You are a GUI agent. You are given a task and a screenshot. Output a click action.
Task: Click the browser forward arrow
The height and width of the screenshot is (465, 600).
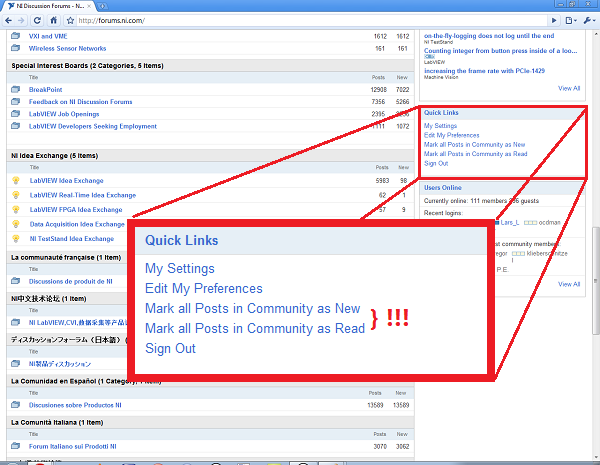pos(21,20)
